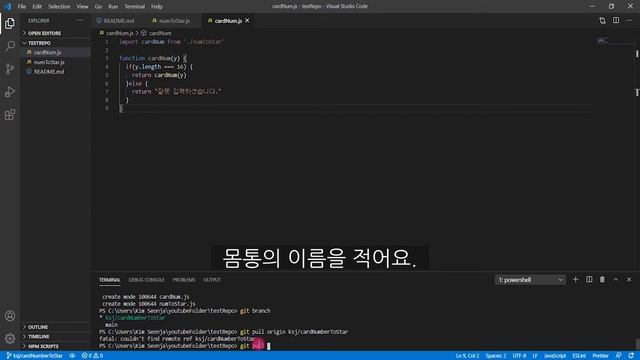Open the Selection menu
Image resolution: width=640 pixels, height=360 pixels.
point(59,7)
